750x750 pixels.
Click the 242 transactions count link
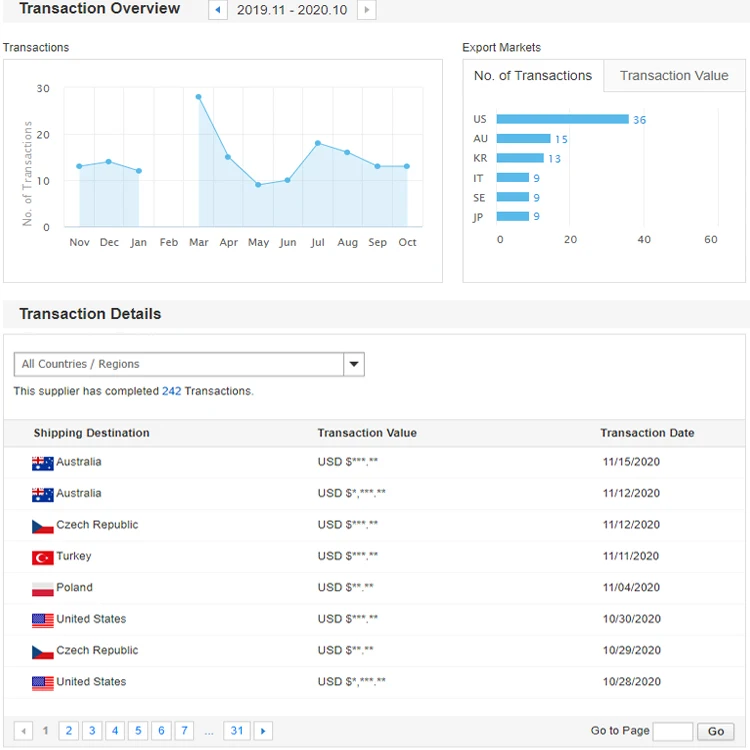tap(171, 391)
